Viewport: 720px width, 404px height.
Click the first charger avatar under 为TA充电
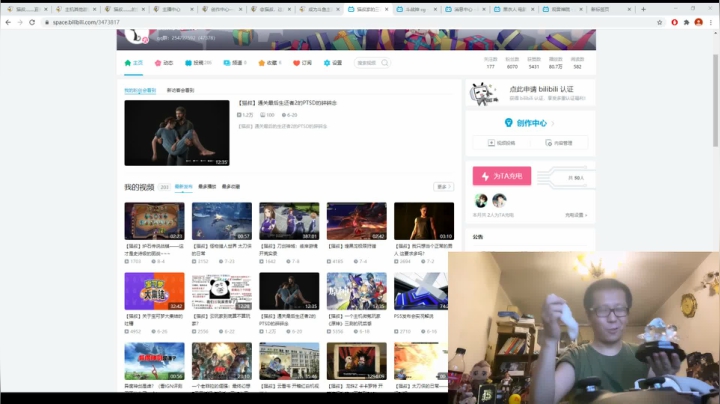pos(481,201)
